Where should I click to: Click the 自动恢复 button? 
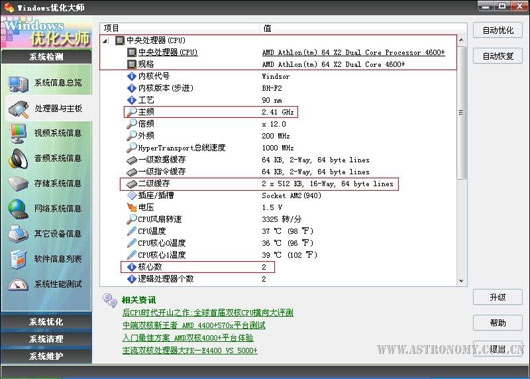point(498,56)
